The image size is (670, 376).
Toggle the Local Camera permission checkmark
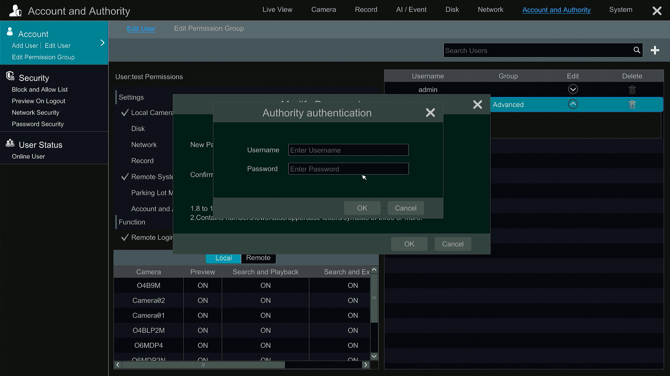[125, 112]
